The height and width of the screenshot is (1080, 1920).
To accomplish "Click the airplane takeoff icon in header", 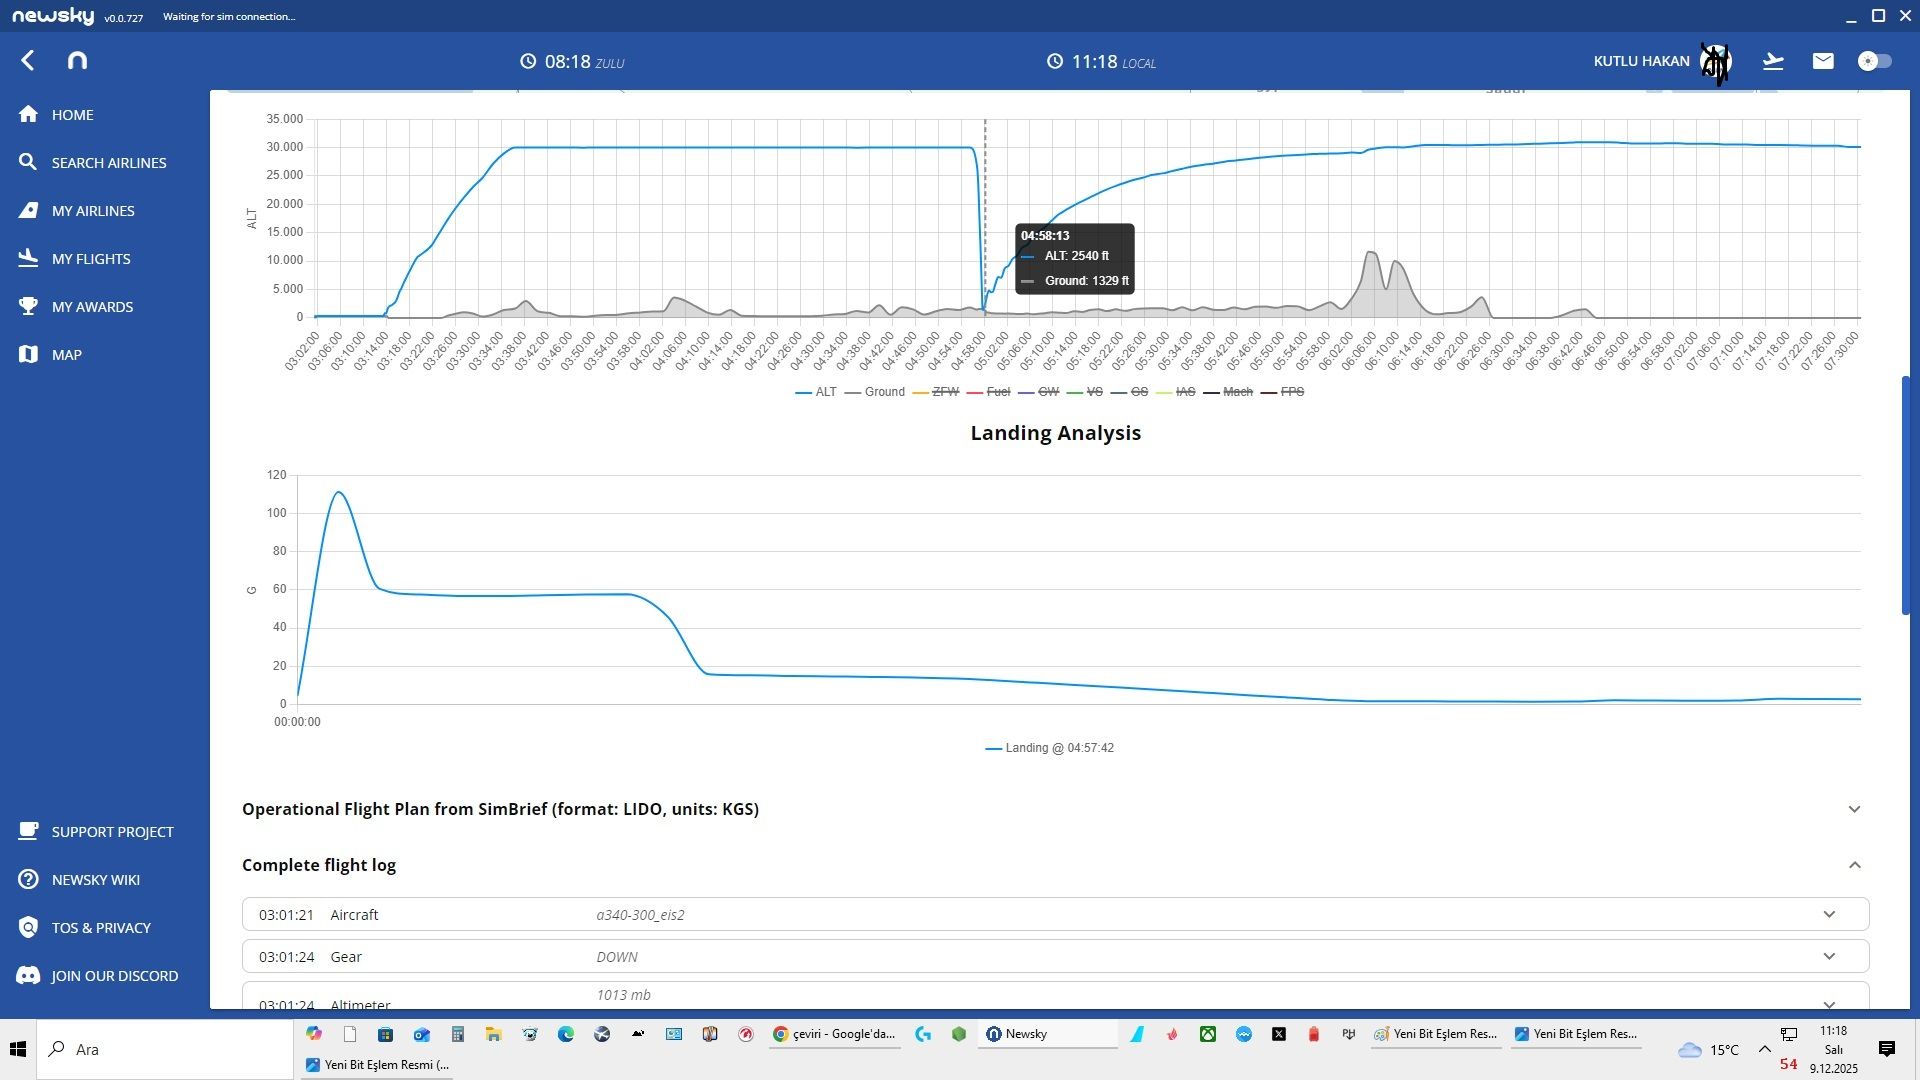I will coord(1772,61).
